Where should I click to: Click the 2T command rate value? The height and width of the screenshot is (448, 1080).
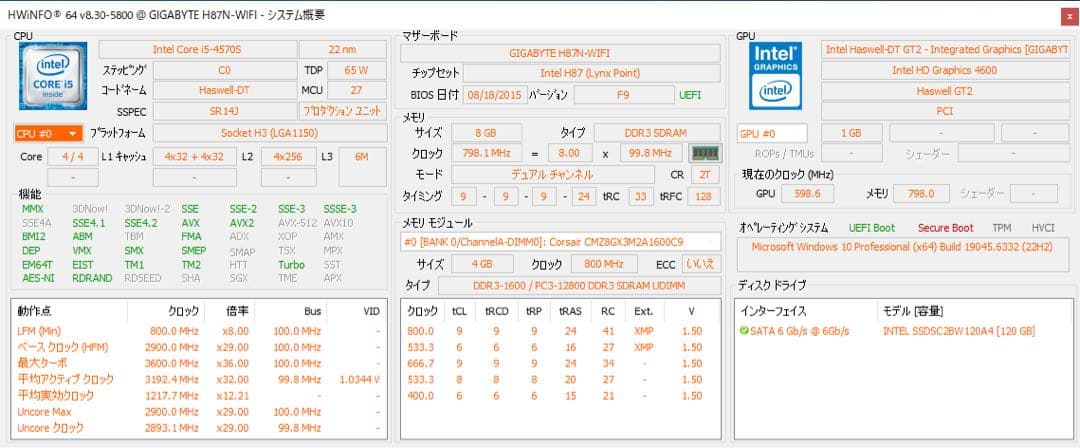click(705, 175)
